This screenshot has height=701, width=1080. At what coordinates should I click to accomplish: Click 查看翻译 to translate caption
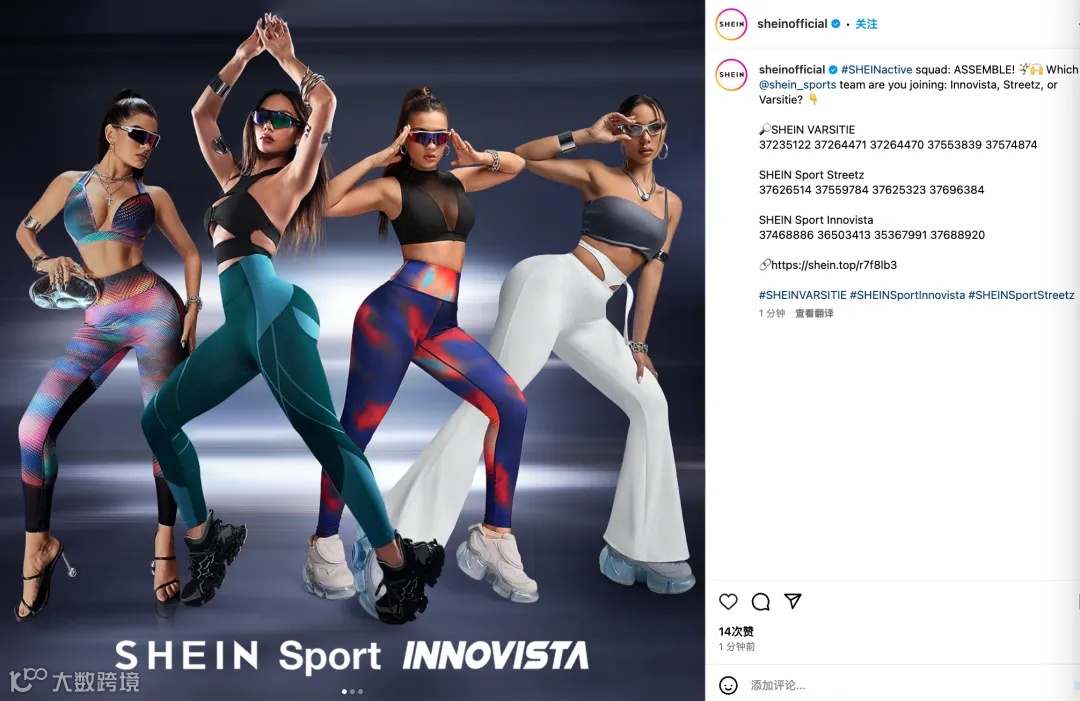pos(814,313)
